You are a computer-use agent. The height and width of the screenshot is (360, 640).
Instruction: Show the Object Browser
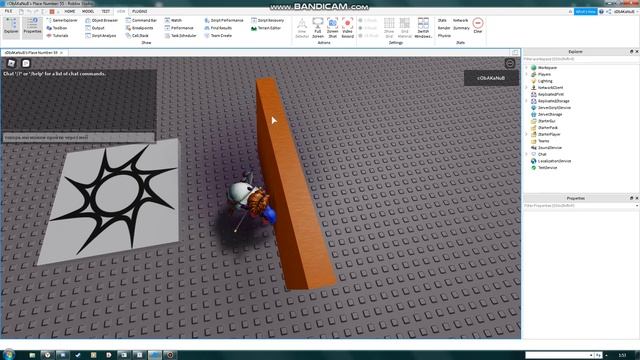(101, 20)
